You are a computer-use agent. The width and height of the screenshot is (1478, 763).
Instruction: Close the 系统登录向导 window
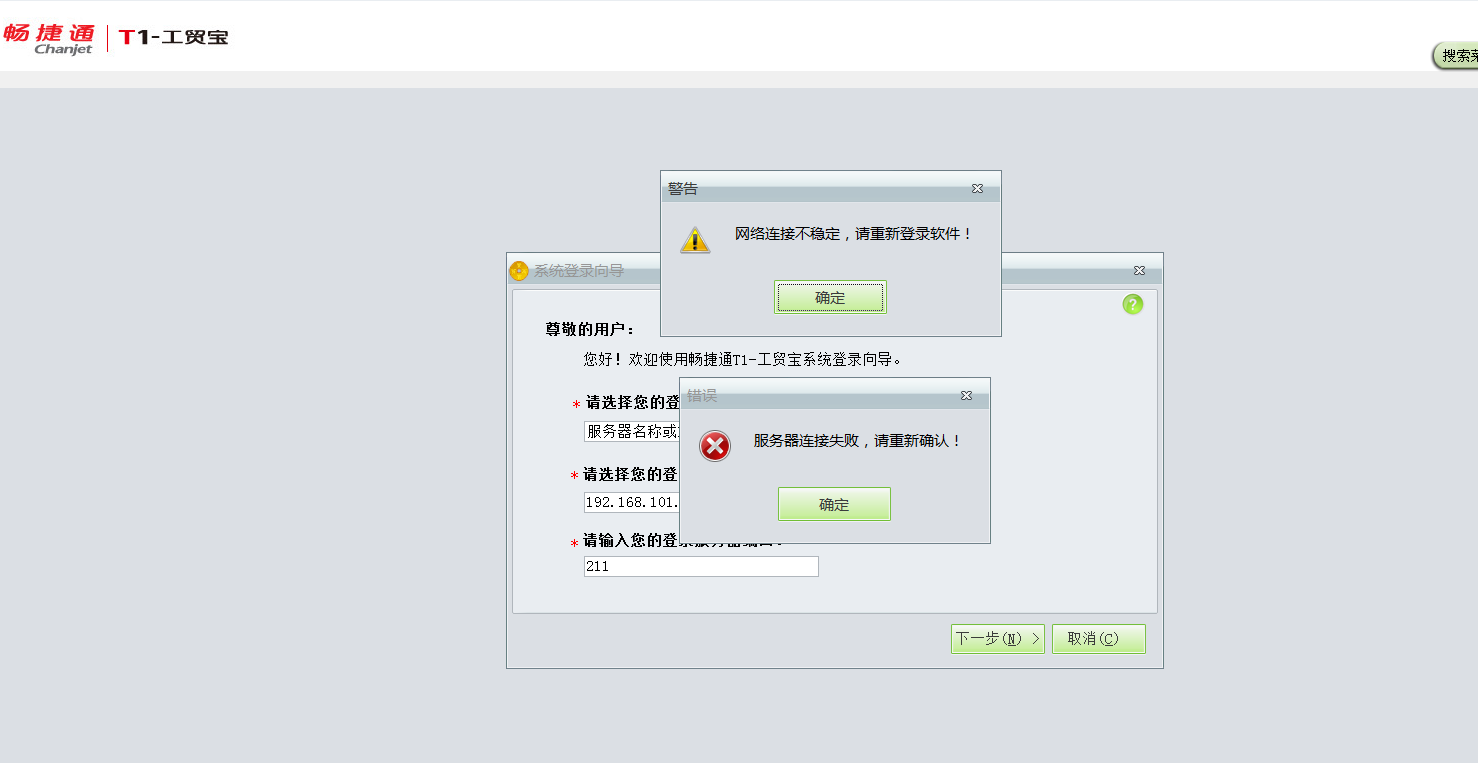click(x=1139, y=270)
